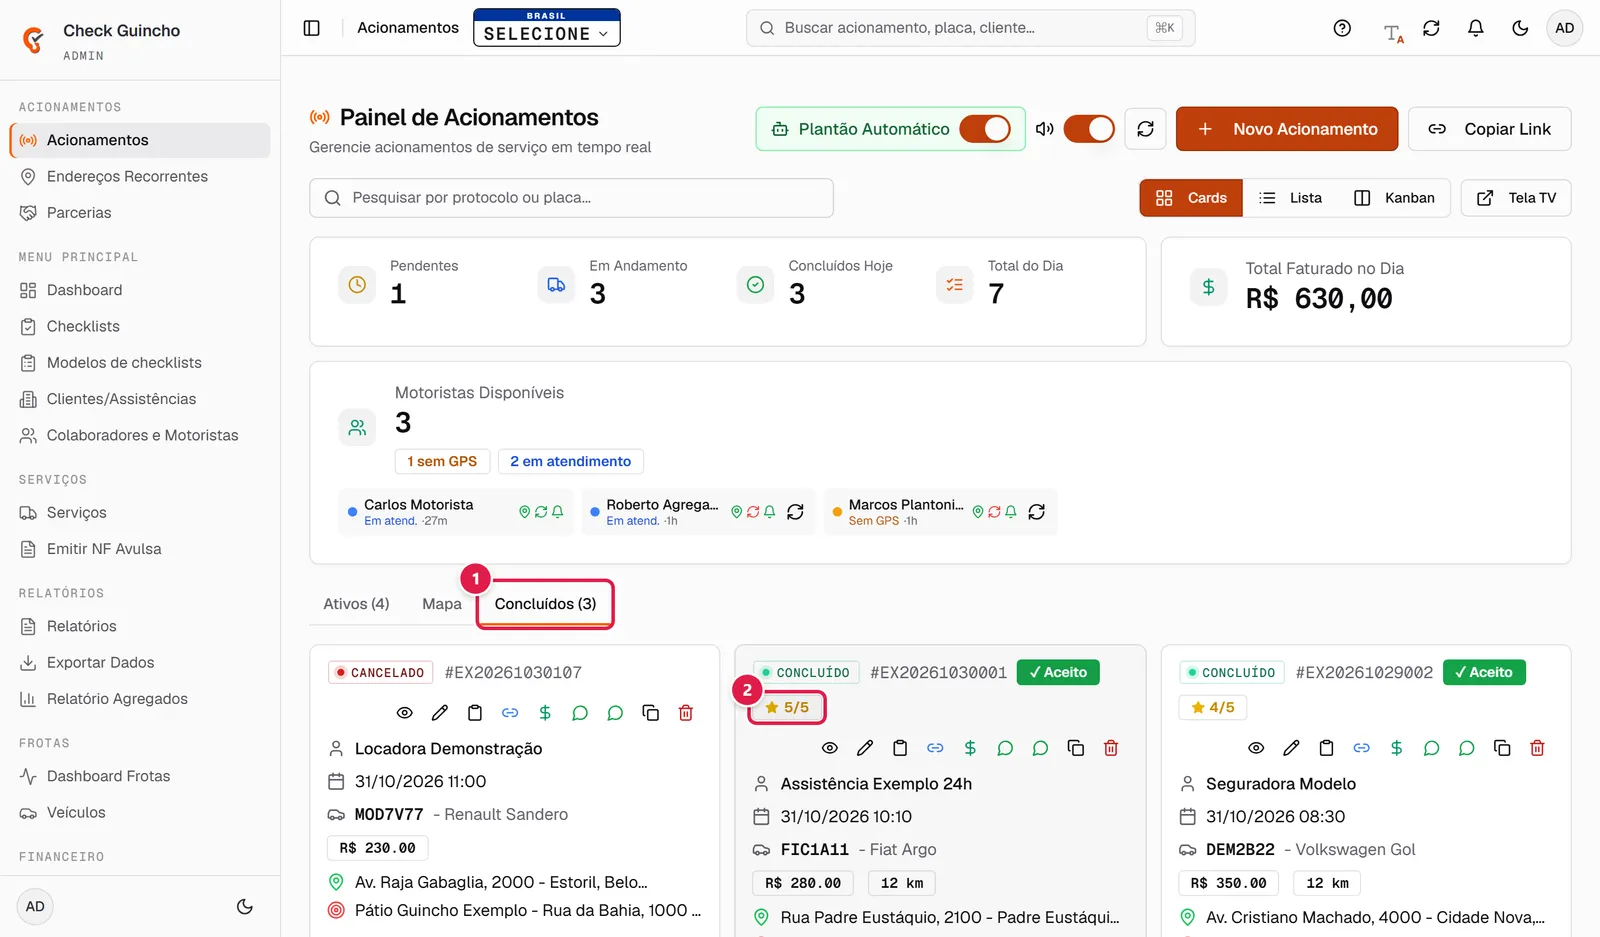Refresh Marcos Plantoni driver status
1600x937 pixels.
1037,512
